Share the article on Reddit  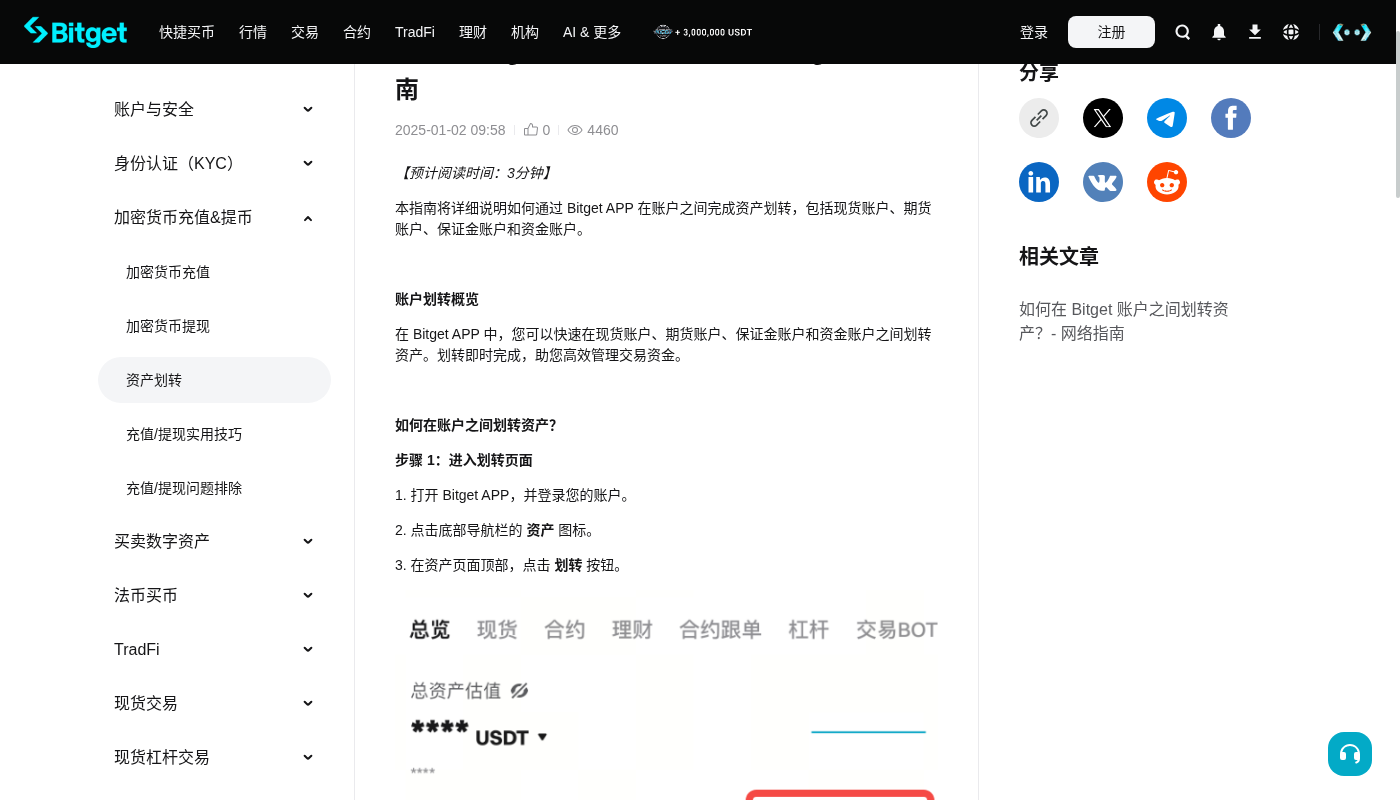(1167, 182)
